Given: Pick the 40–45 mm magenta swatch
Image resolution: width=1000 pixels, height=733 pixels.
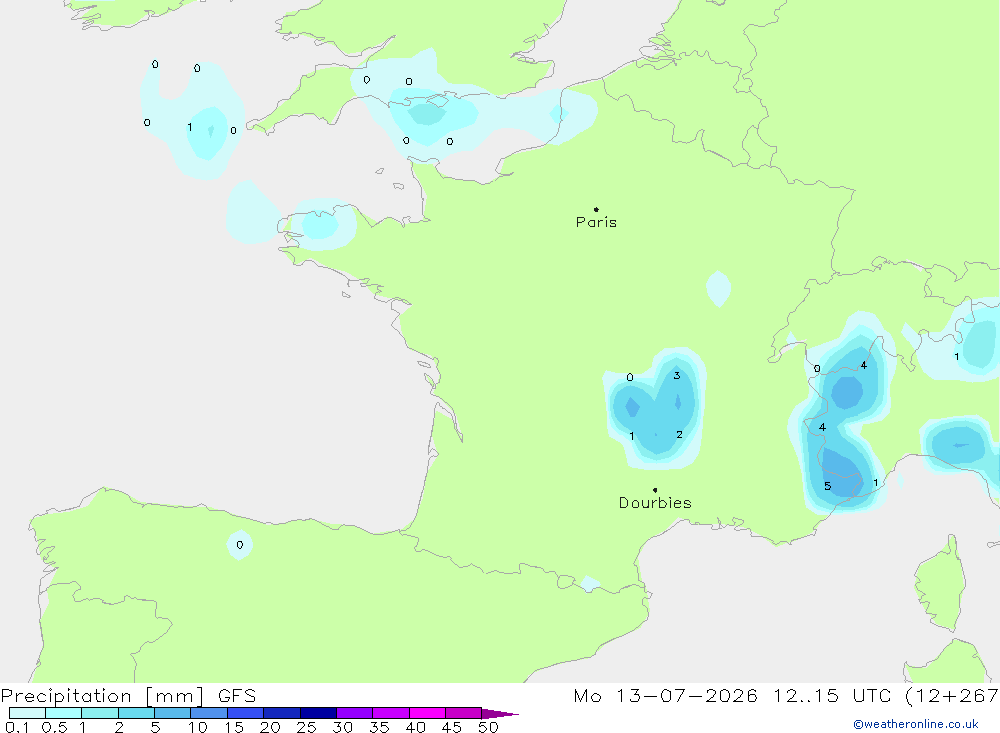Looking at the screenshot, I should coord(427,713).
